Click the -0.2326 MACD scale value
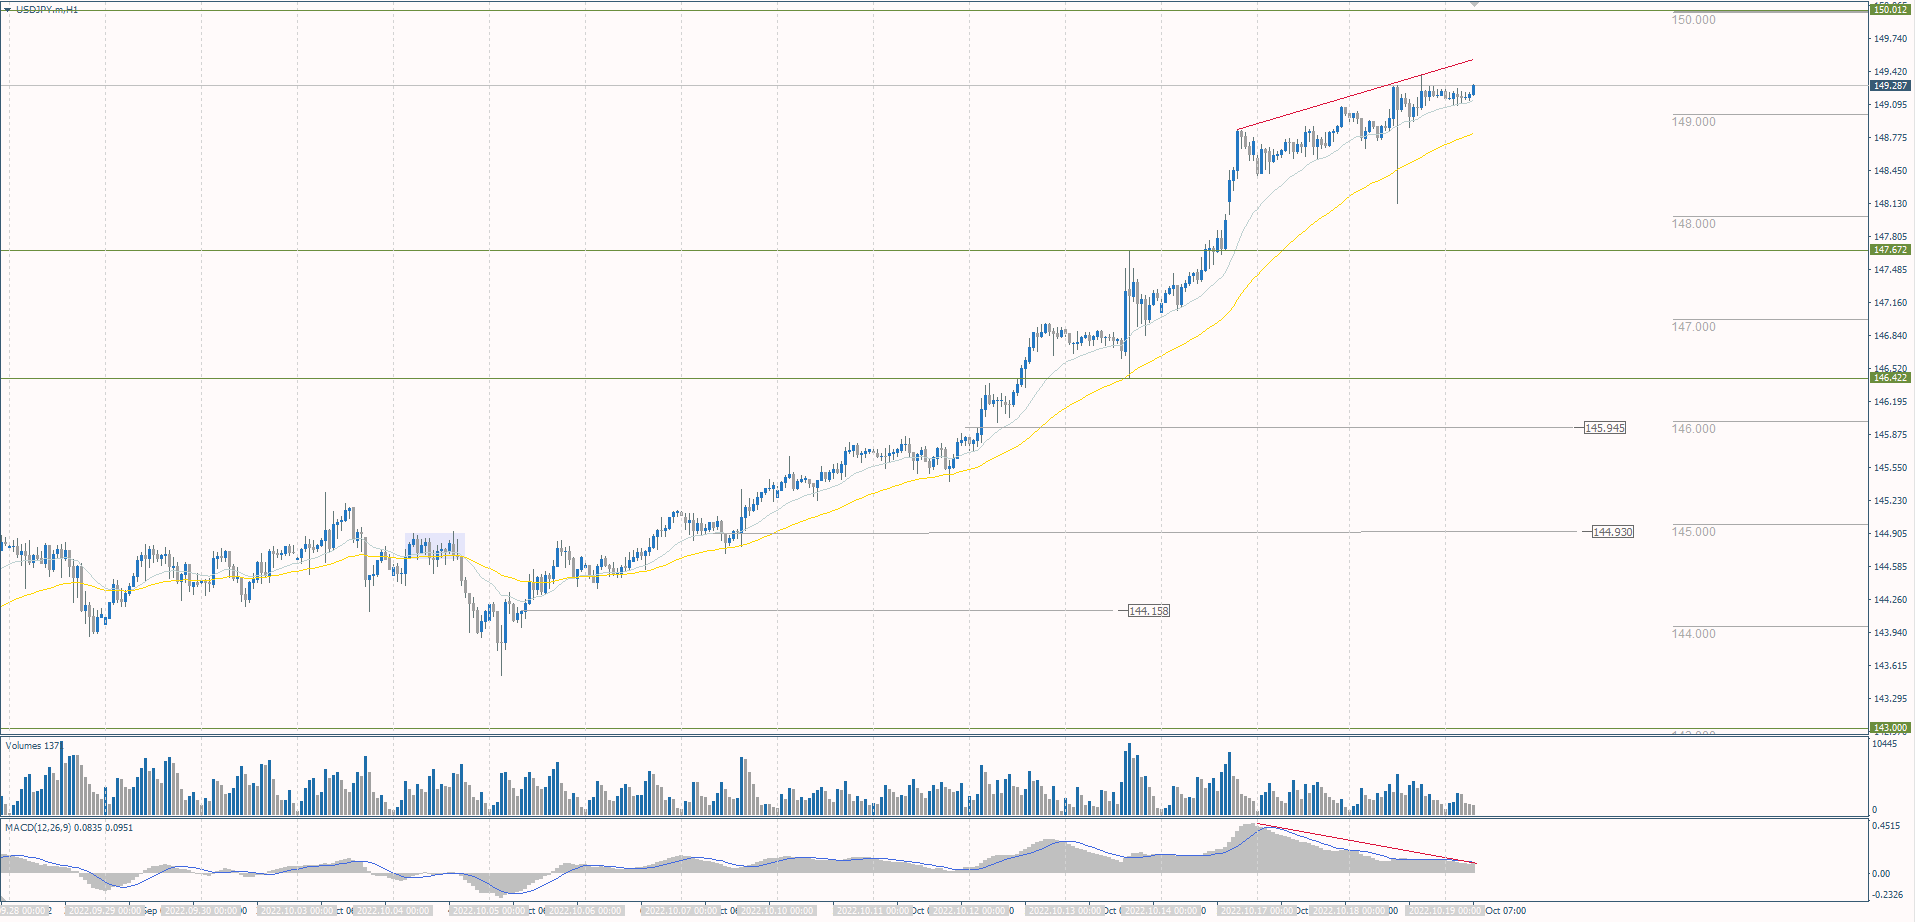 [x=1887, y=895]
